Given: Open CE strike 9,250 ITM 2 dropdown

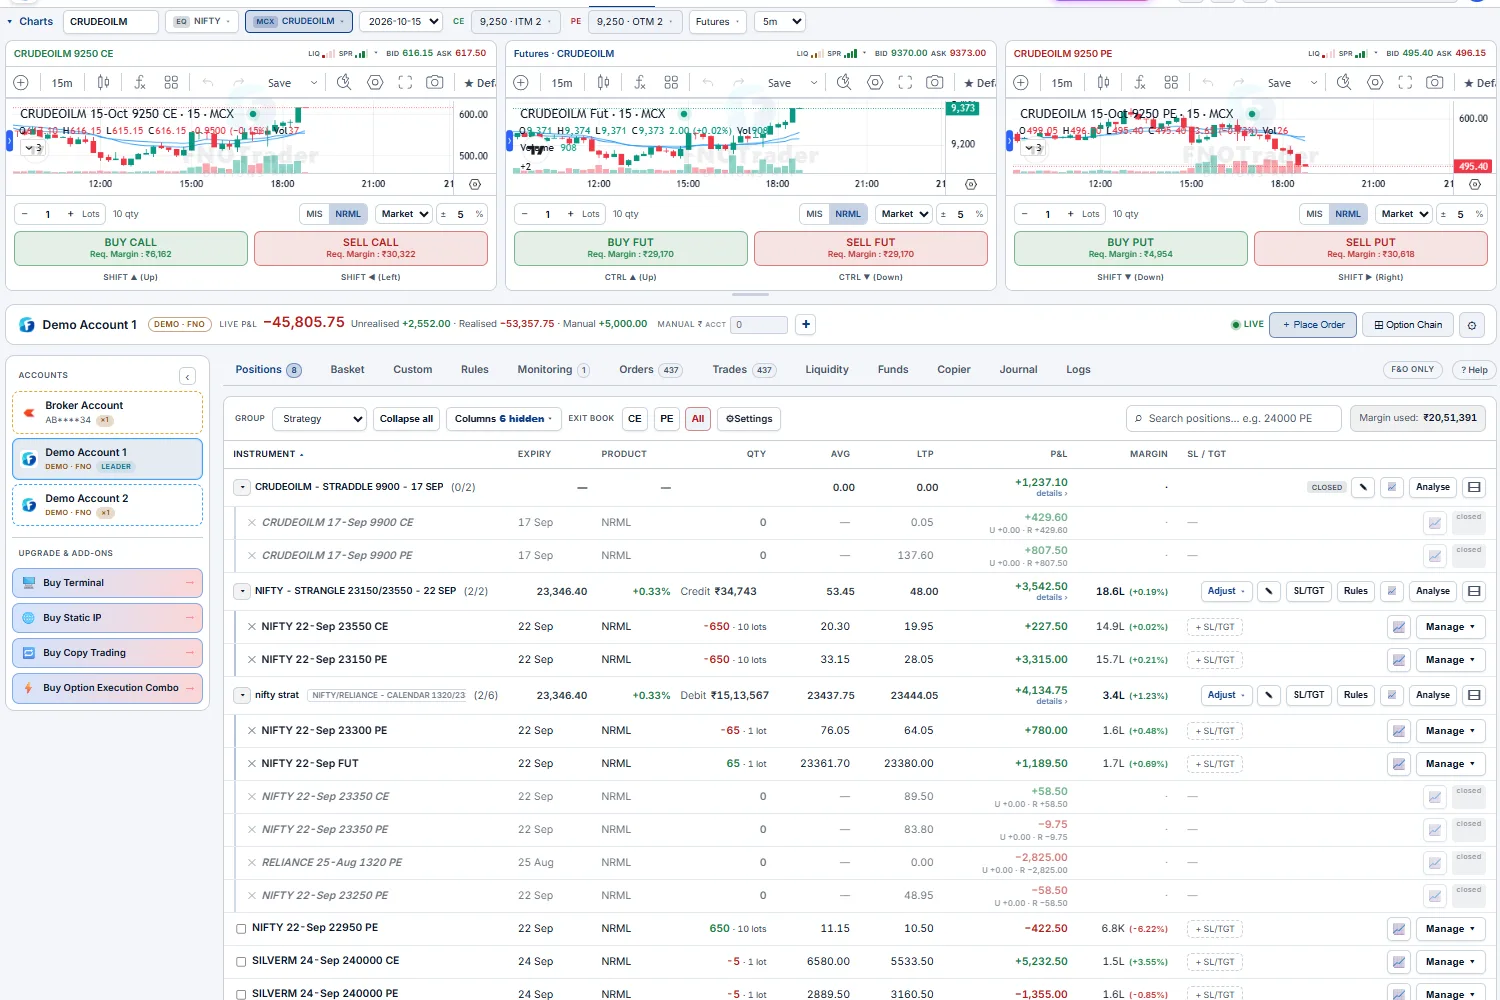Looking at the screenshot, I should click(x=514, y=21).
